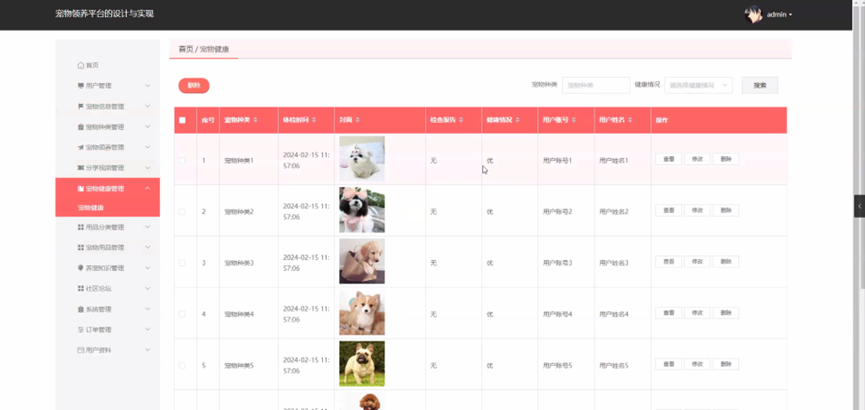
Task: Go to 首页 in the breadcrumb
Action: pyautogui.click(x=186, y=49)
